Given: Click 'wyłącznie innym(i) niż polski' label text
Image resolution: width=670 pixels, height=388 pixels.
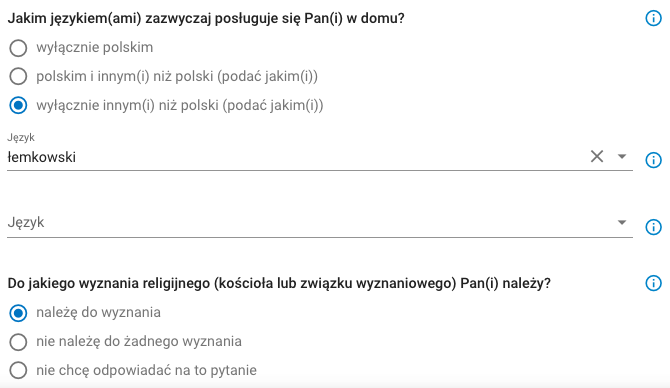Looking at the screenshot, I should pyautogui.click(x=180, y=106).
